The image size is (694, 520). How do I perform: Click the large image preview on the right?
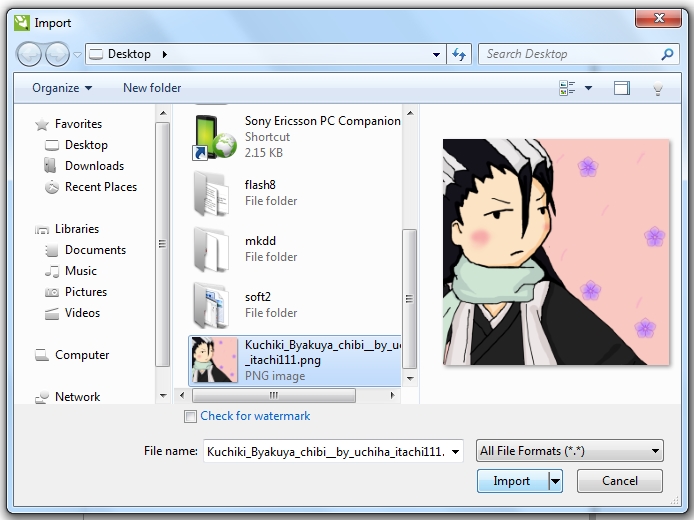(556, 252)
